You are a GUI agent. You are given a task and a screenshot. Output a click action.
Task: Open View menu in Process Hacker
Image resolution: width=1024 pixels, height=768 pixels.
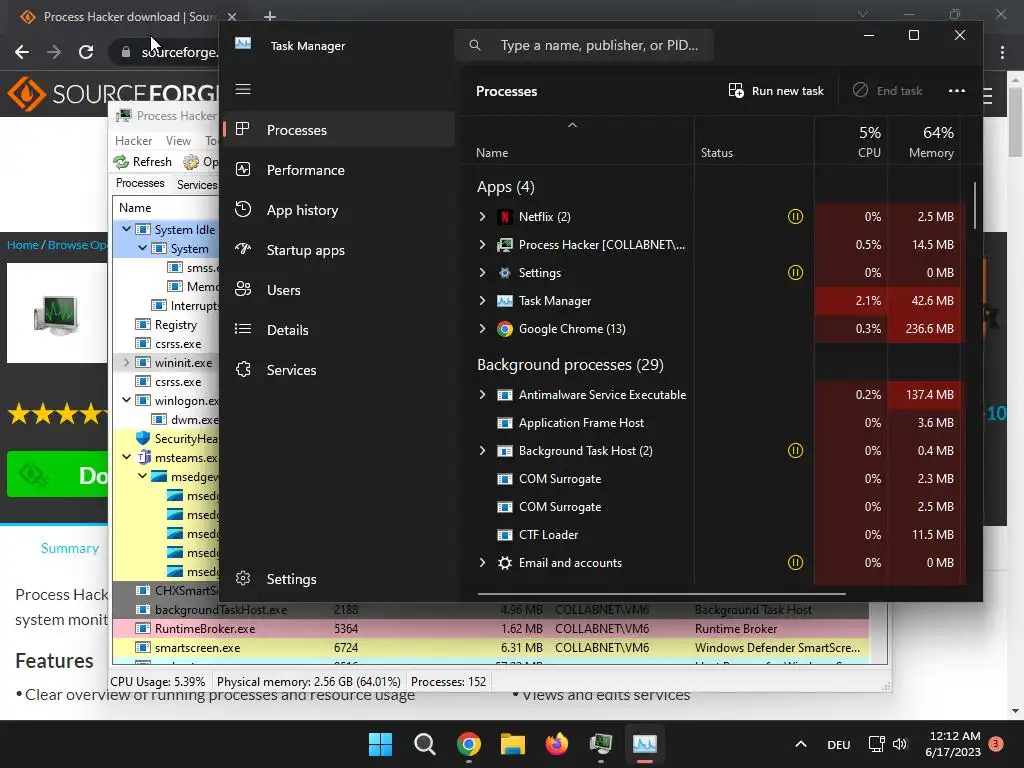pyautogui.click(x=178, y=140)
